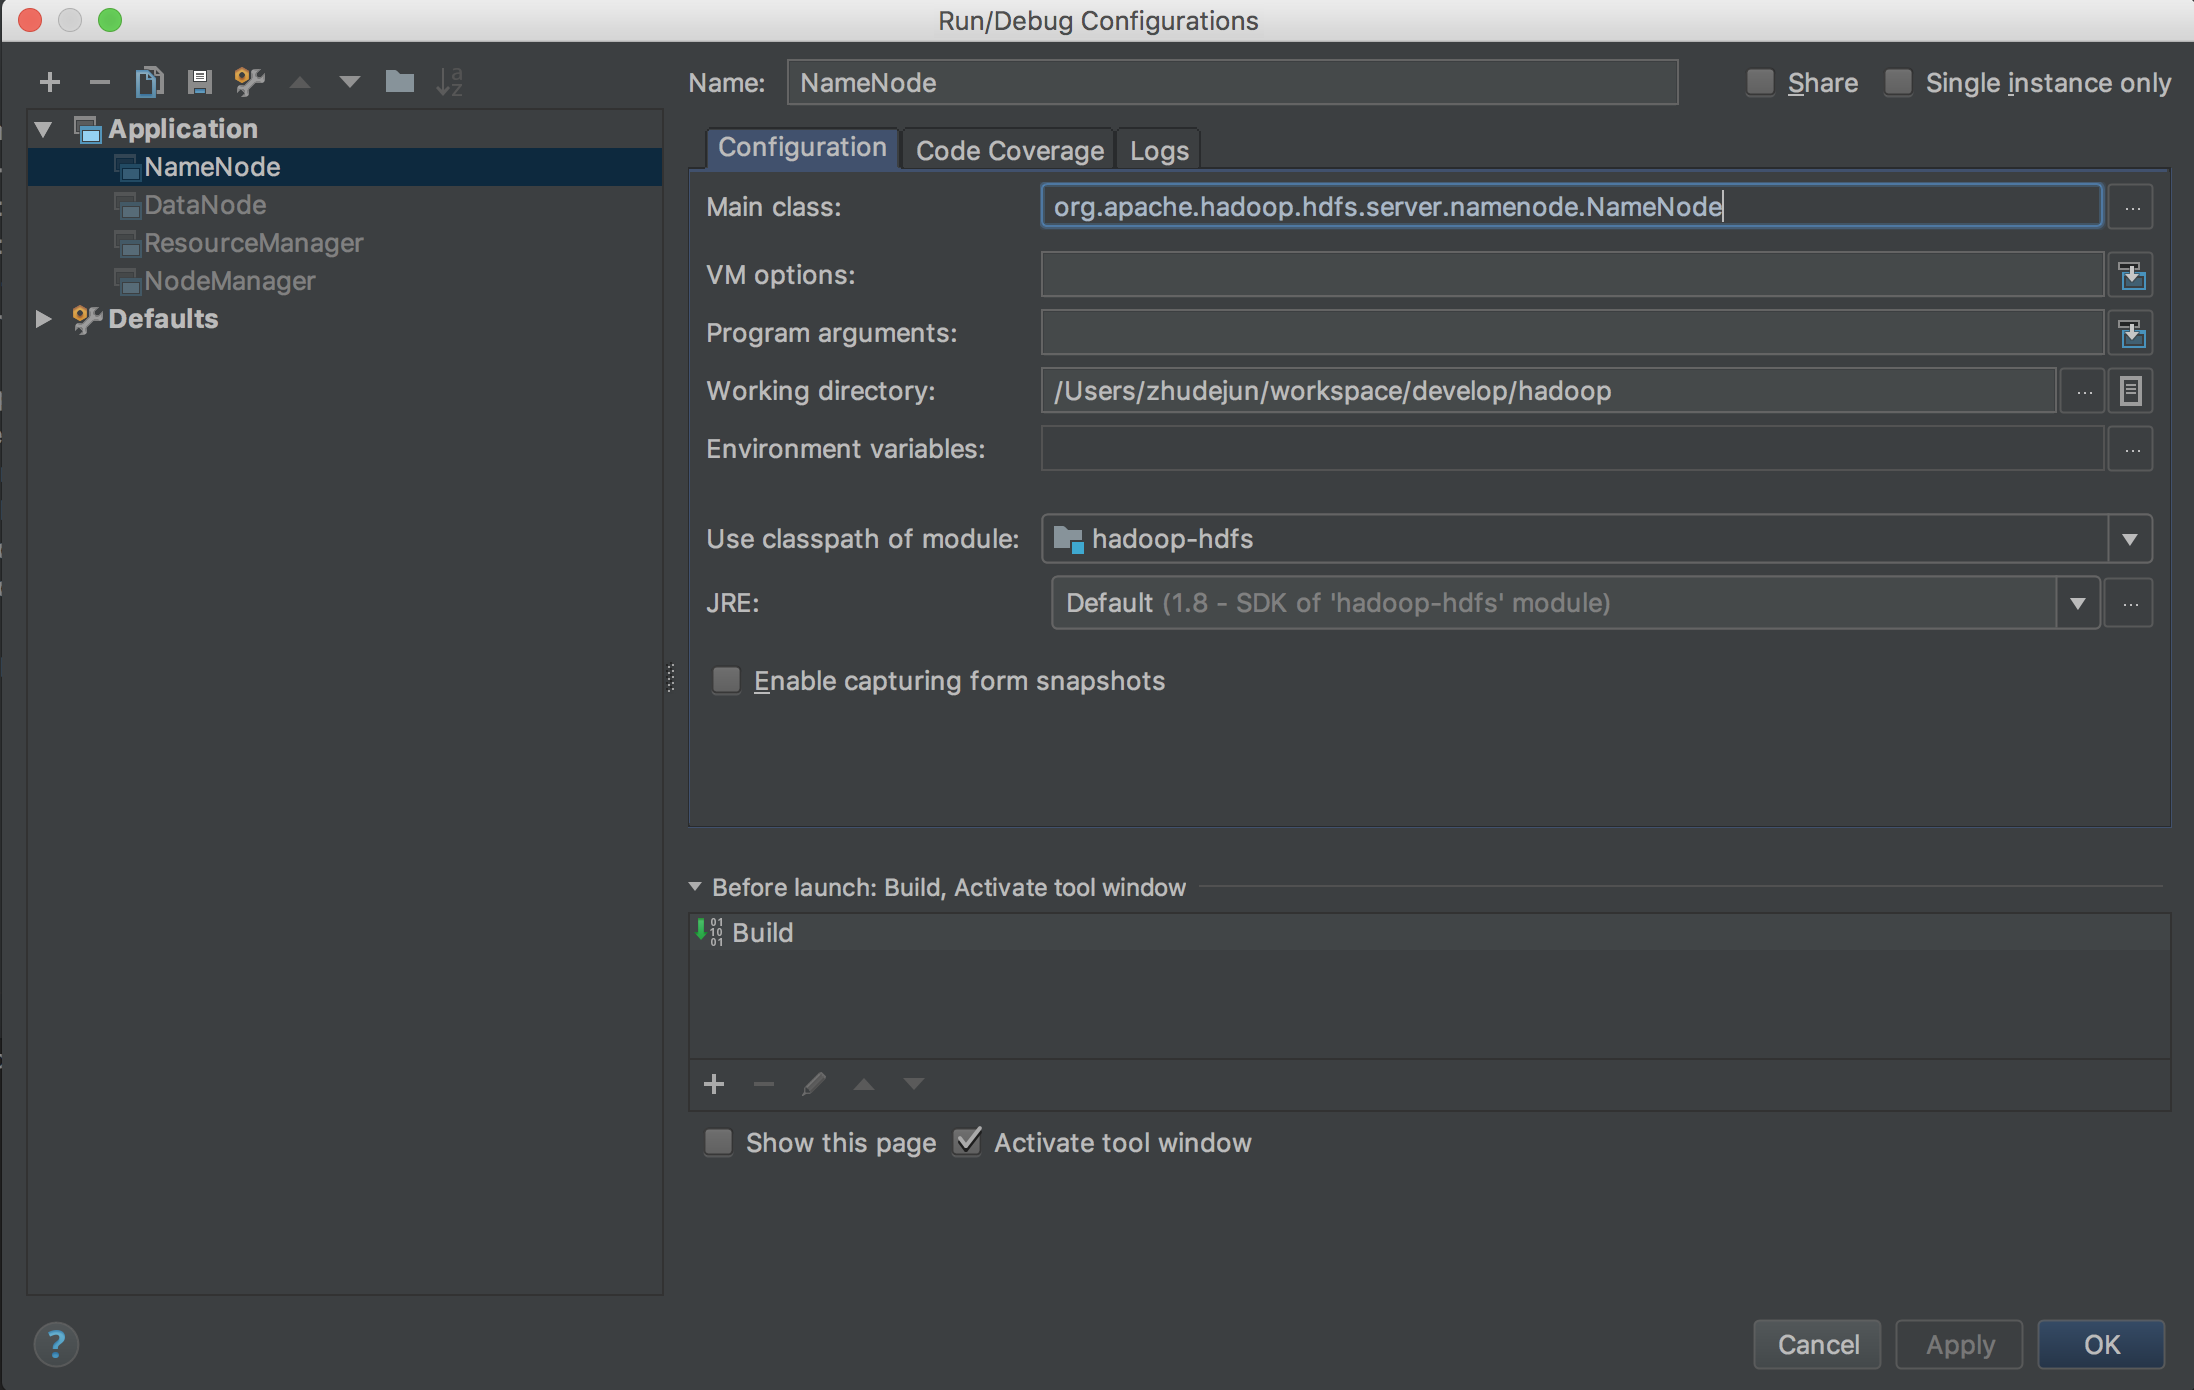Toggle Enable capturing form snapshots

pyautogui.click(x=726, y=681)
